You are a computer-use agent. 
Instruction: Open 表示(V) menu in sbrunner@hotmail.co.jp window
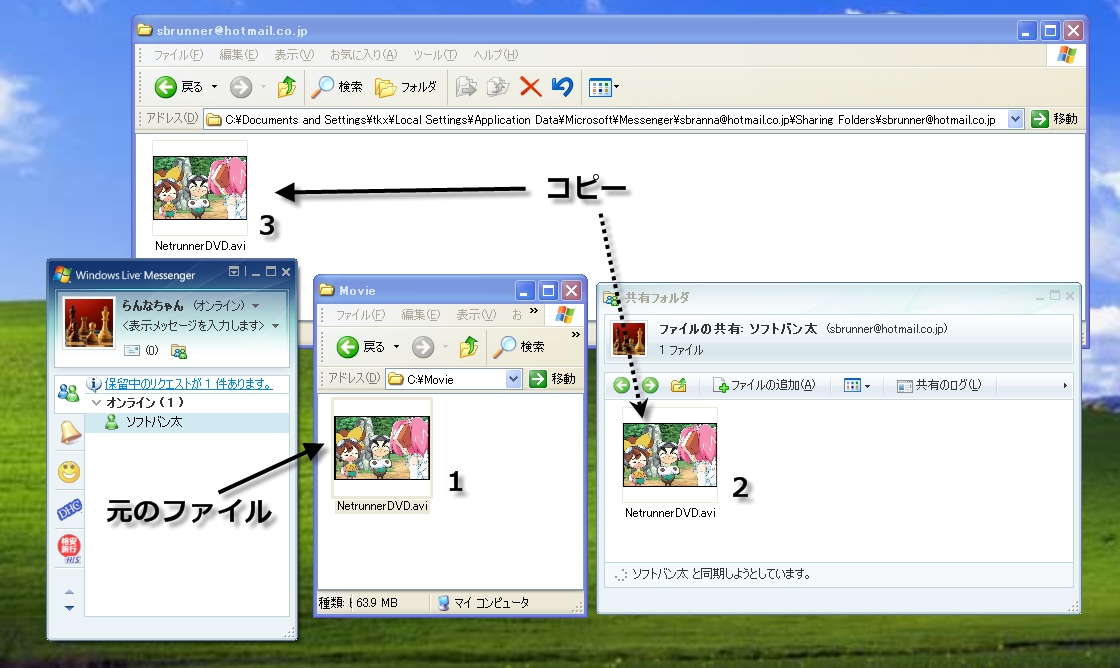coord(294,55)
